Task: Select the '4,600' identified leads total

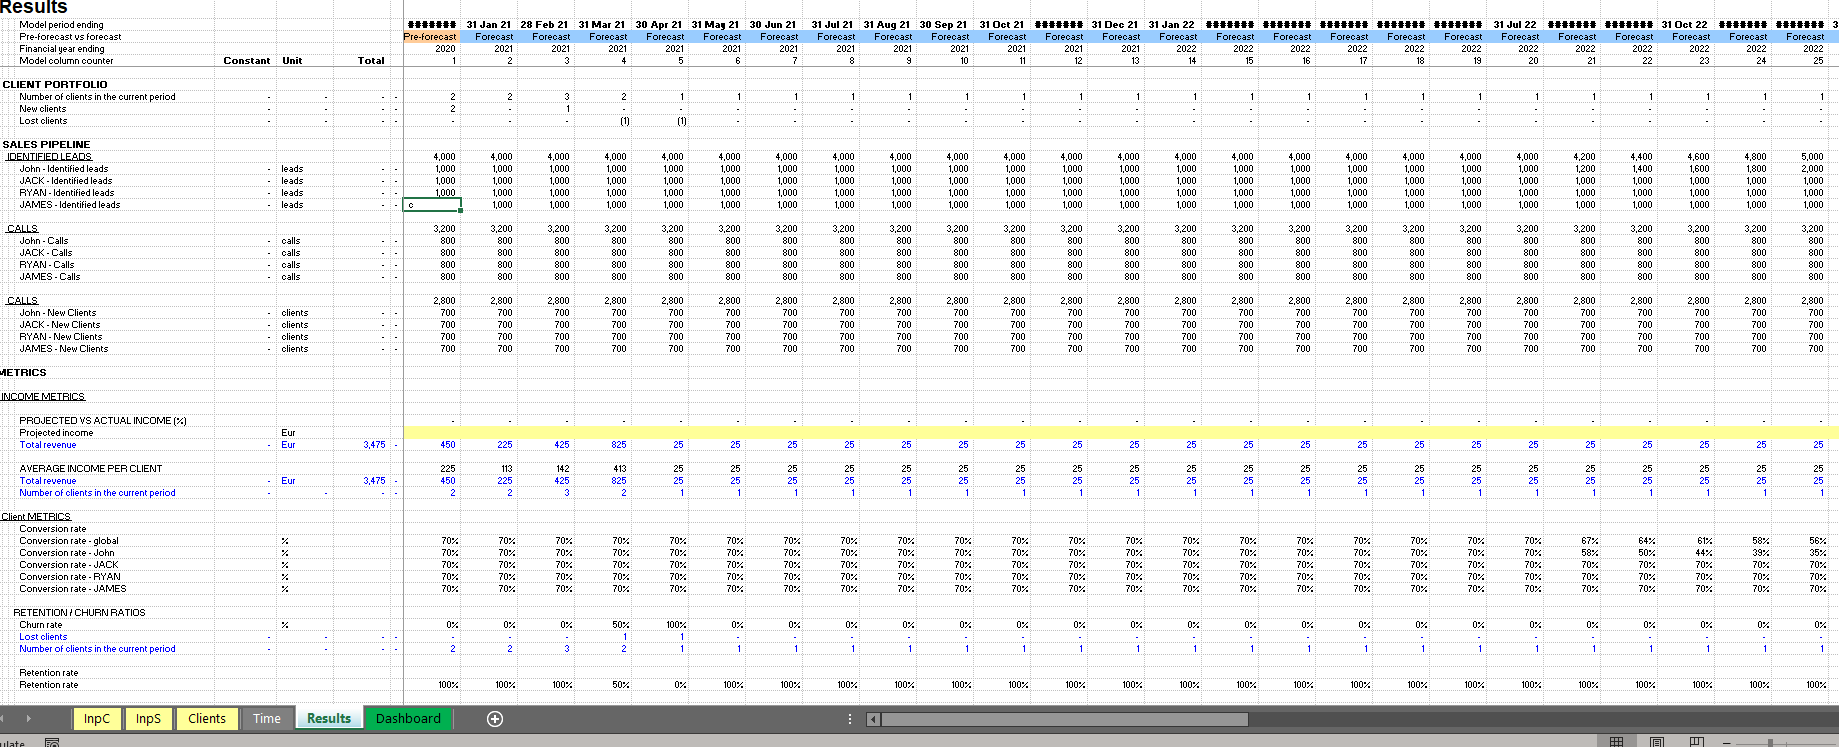Action: coord(1698,157)
